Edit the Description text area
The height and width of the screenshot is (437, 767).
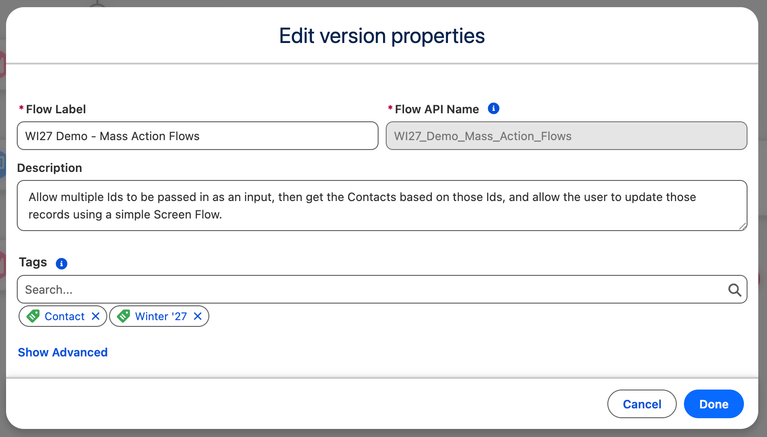382,206
